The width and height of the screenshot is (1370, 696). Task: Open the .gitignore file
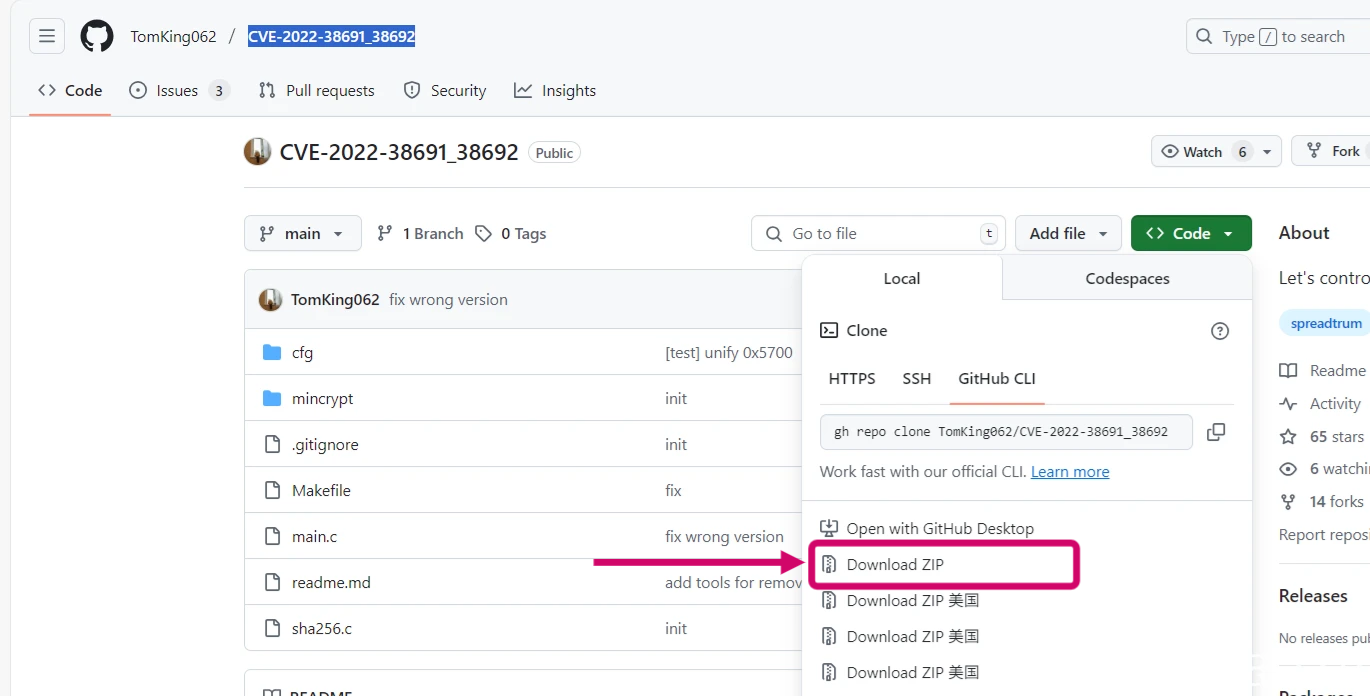click(325, 444)
